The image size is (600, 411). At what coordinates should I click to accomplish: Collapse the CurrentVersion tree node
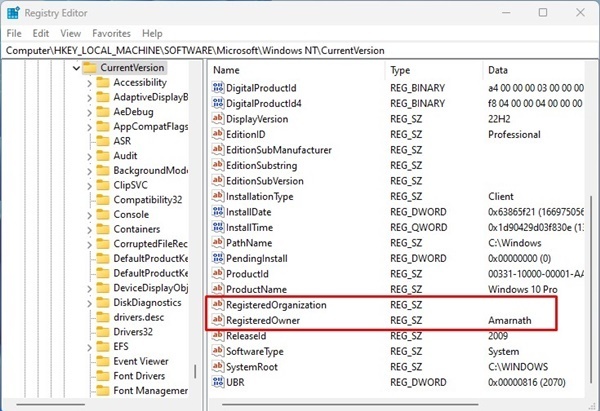point(76,68)
